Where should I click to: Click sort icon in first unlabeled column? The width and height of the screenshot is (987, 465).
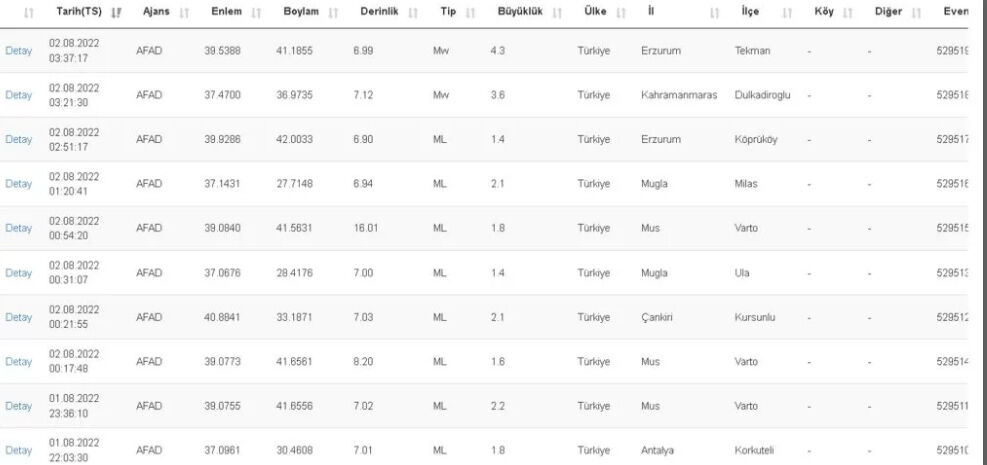coord(28,13)
